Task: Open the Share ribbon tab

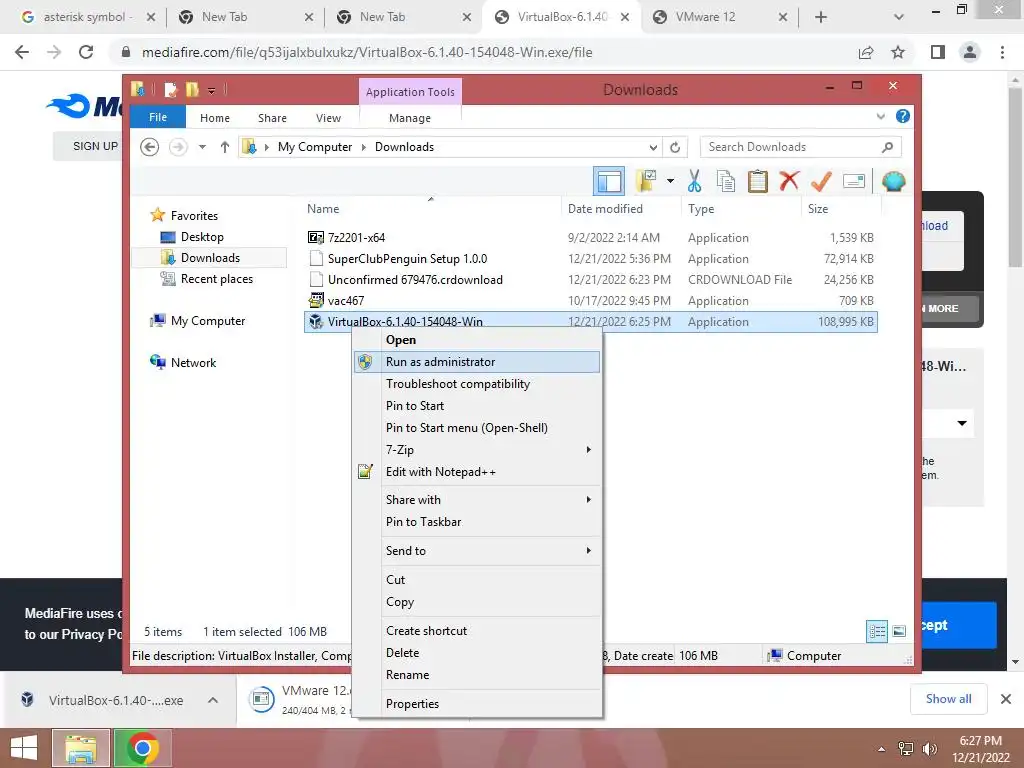Action: (x=272, y=118)
